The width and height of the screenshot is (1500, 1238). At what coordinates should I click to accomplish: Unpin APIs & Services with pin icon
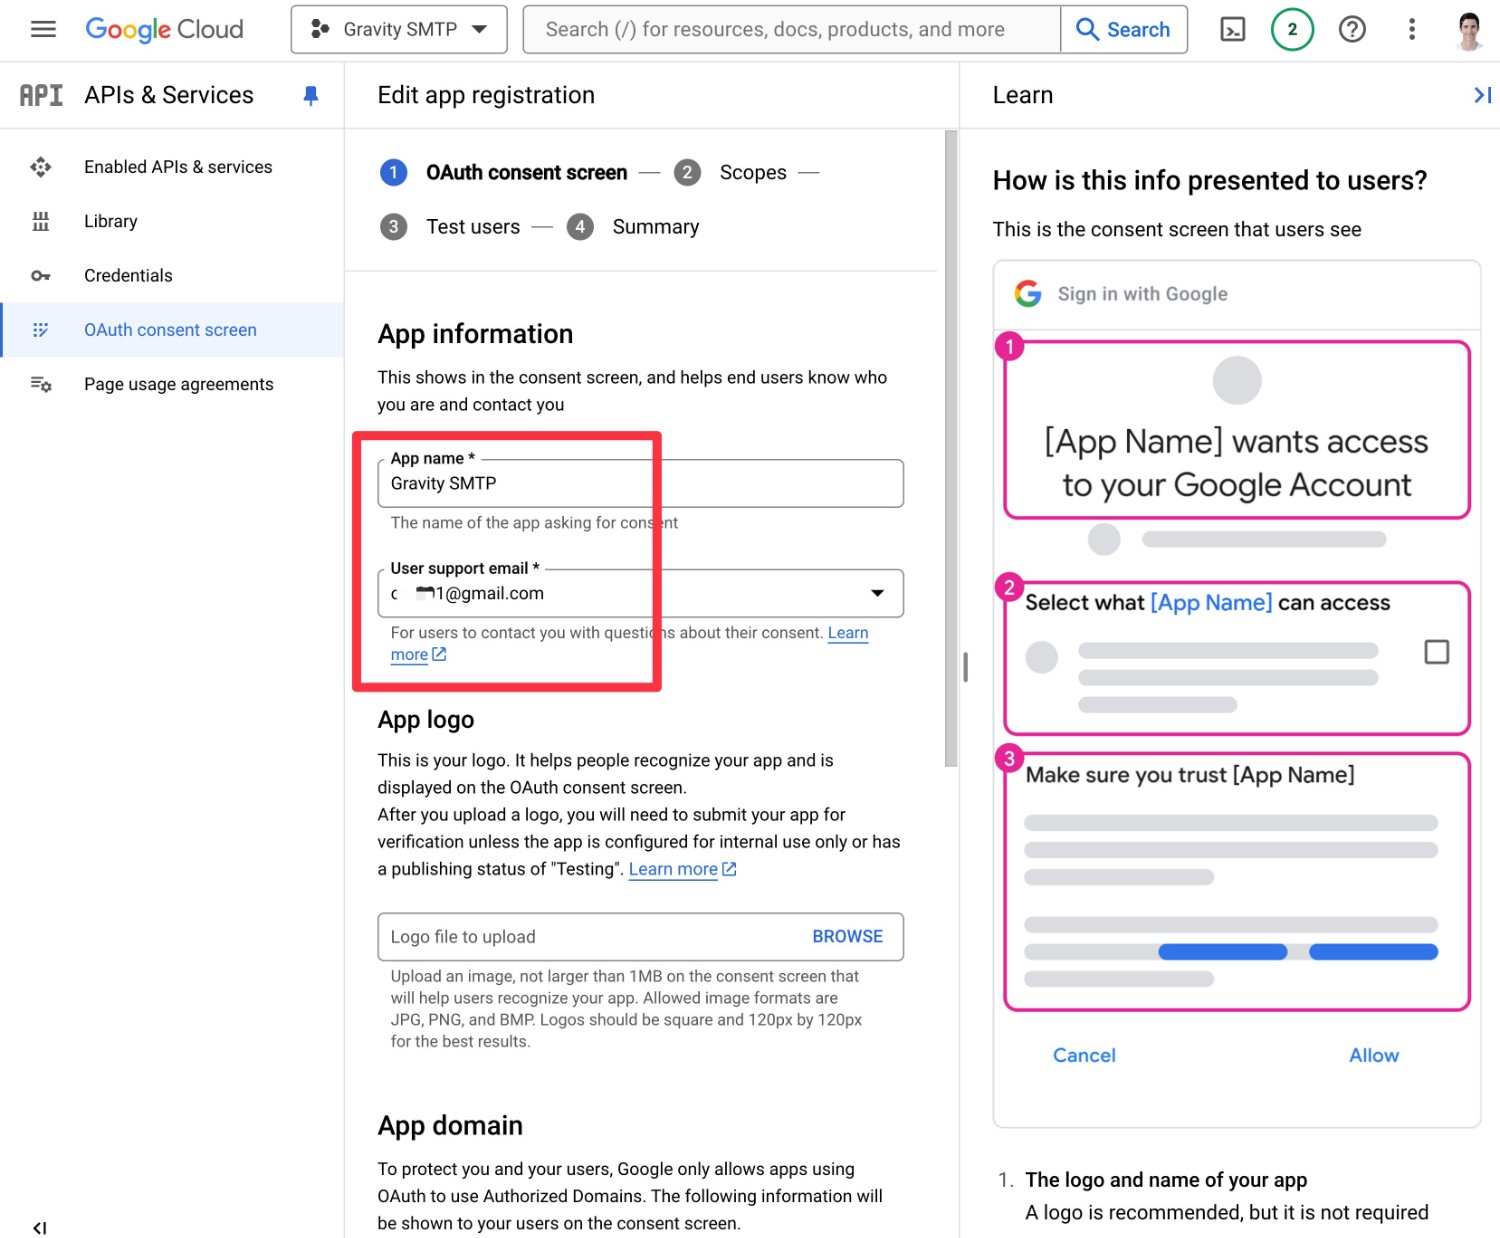point(311,95)
